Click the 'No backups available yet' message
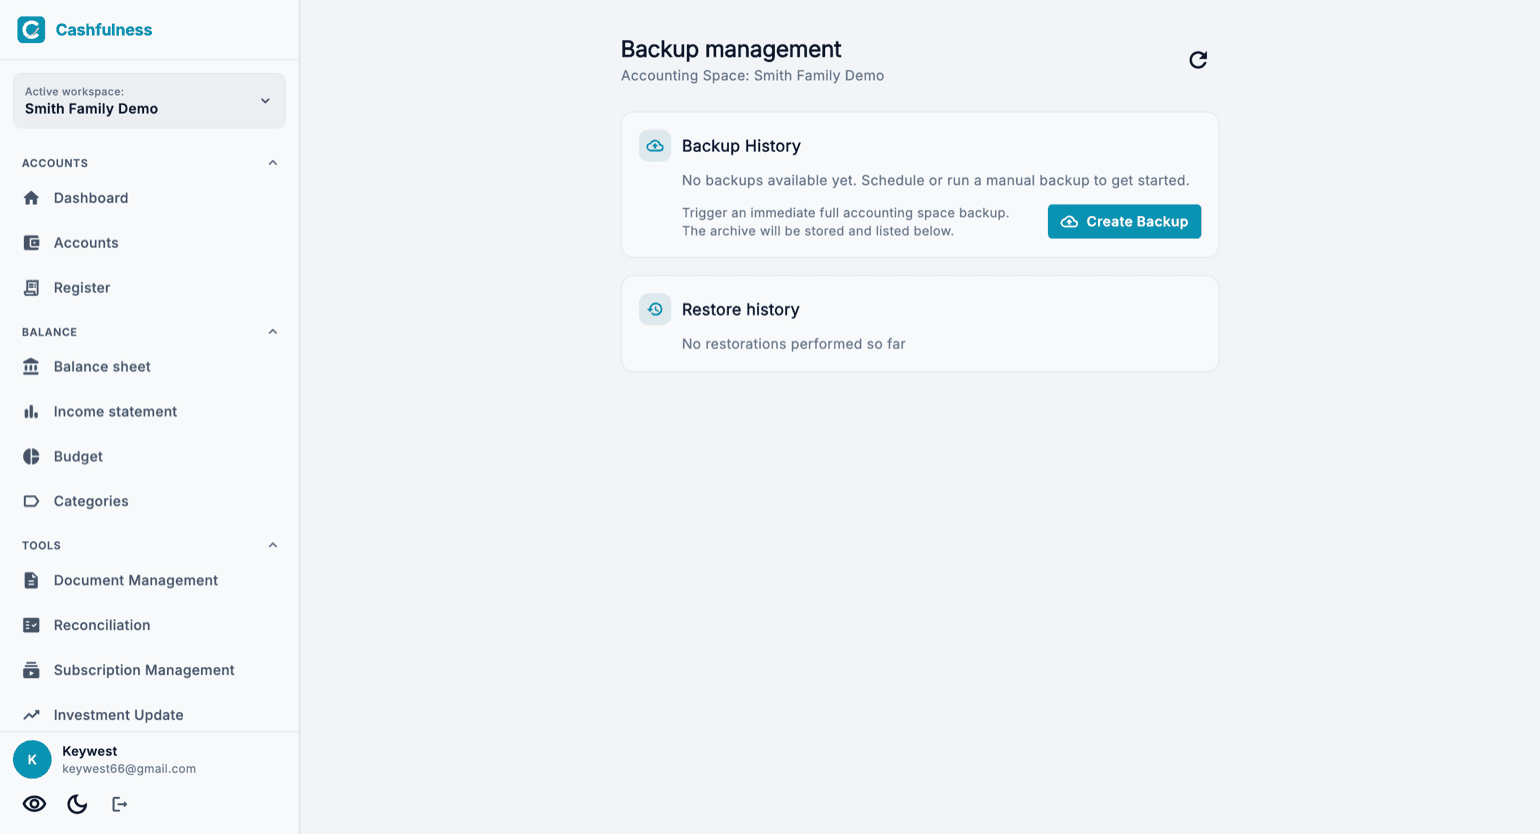The image size is (1540, 834). tap(935, 181)
